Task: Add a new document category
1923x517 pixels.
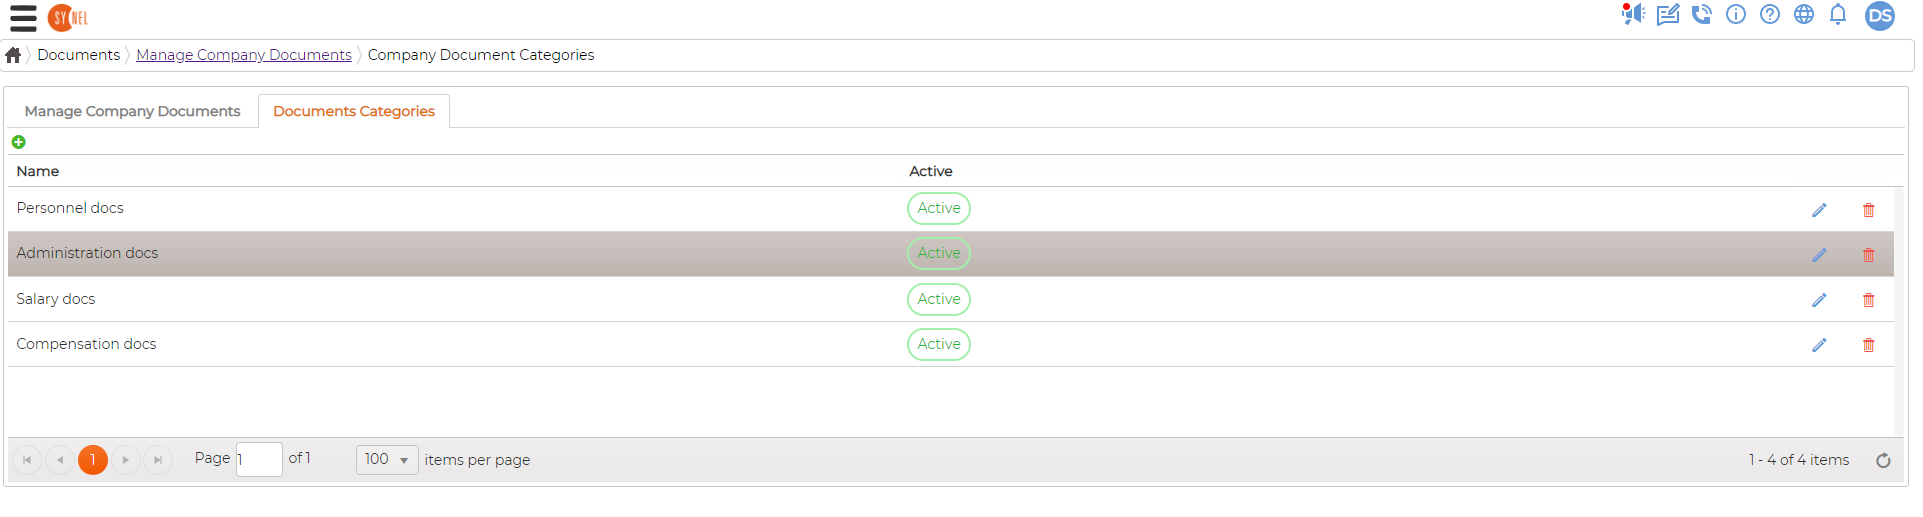Action: coord(18,142)
